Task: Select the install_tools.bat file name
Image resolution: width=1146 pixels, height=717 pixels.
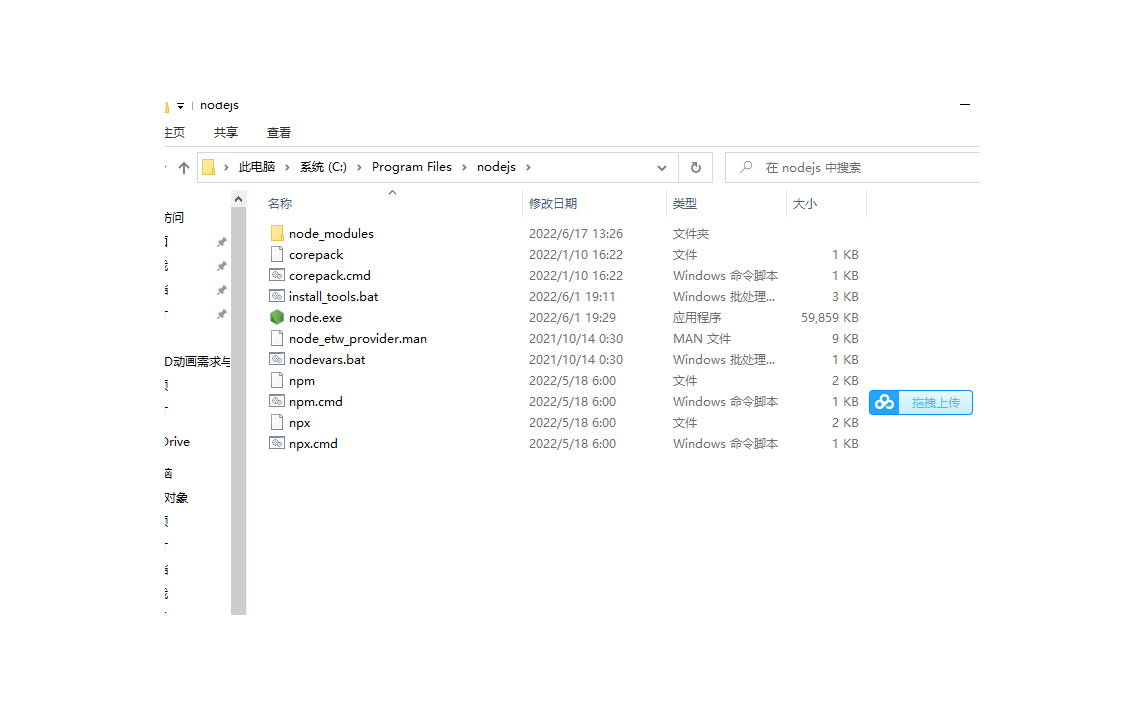Action: [x=333, y=296]
